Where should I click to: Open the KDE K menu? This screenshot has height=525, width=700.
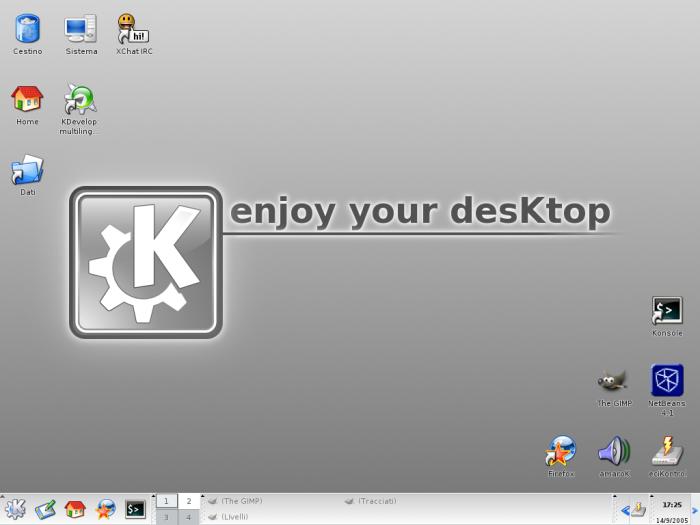(x=15, y=509)
